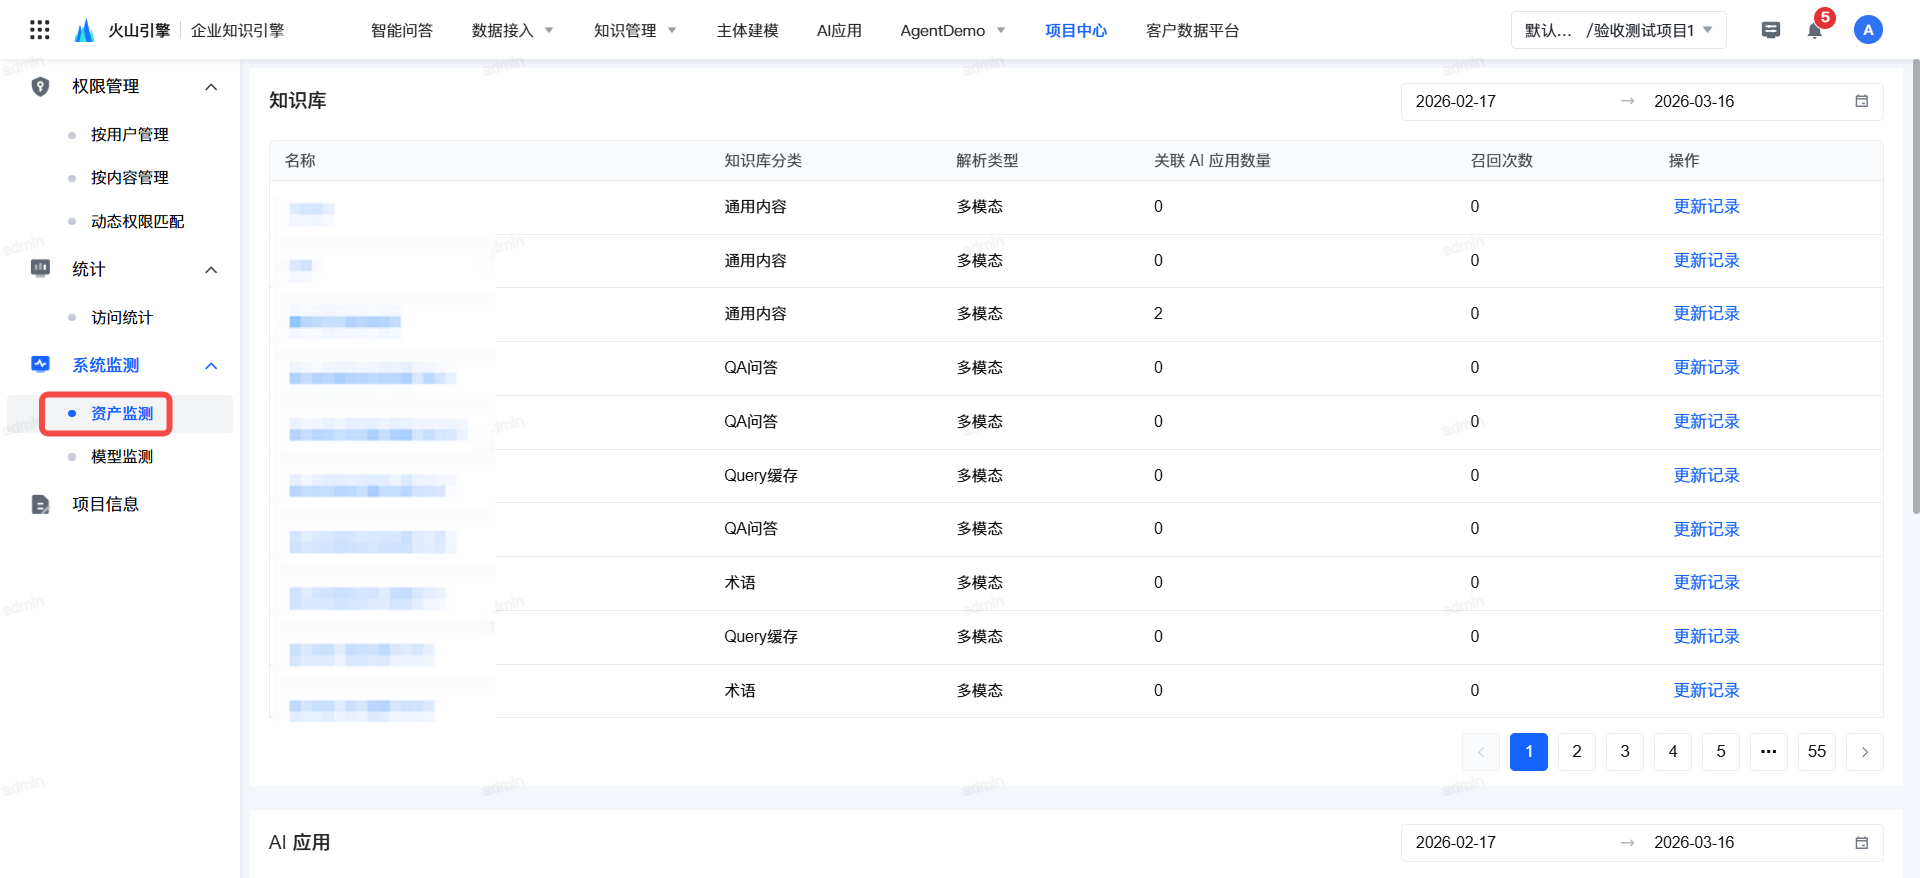
Task: Open 更新记录 for the first knowledge base row
Action: [x=1706, y=207]
